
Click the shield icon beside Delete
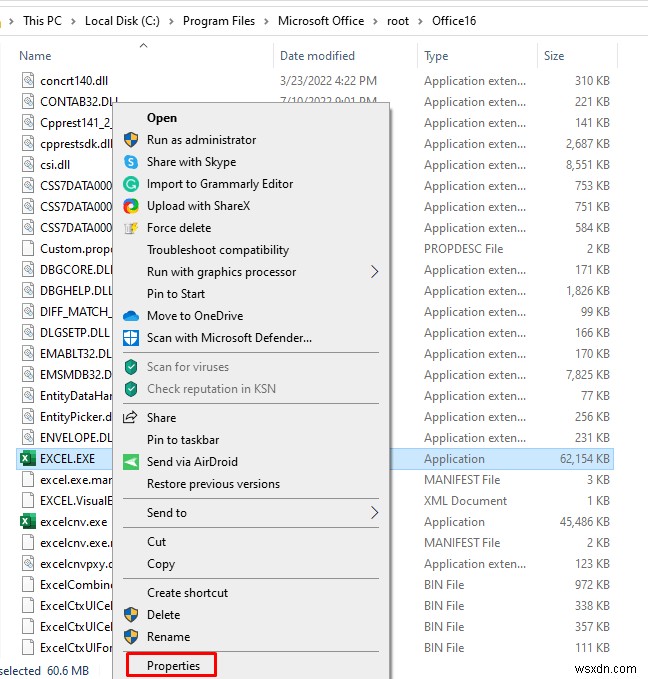pyautogui.click(x=131, y=614)
